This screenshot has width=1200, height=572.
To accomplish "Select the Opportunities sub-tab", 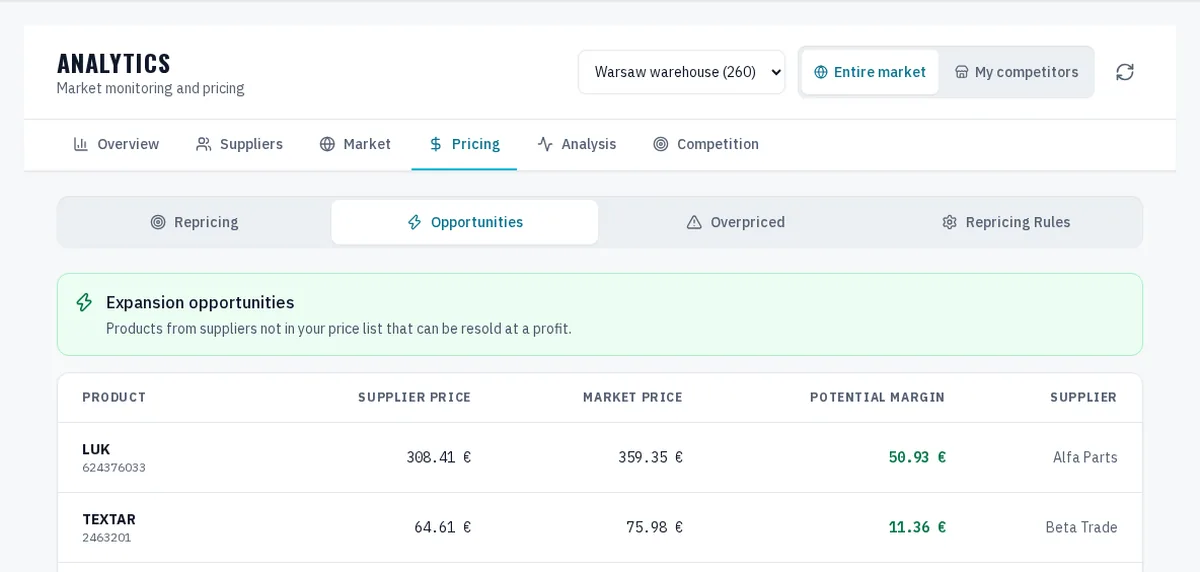I will pyautogui.click(x=465, y=222).
